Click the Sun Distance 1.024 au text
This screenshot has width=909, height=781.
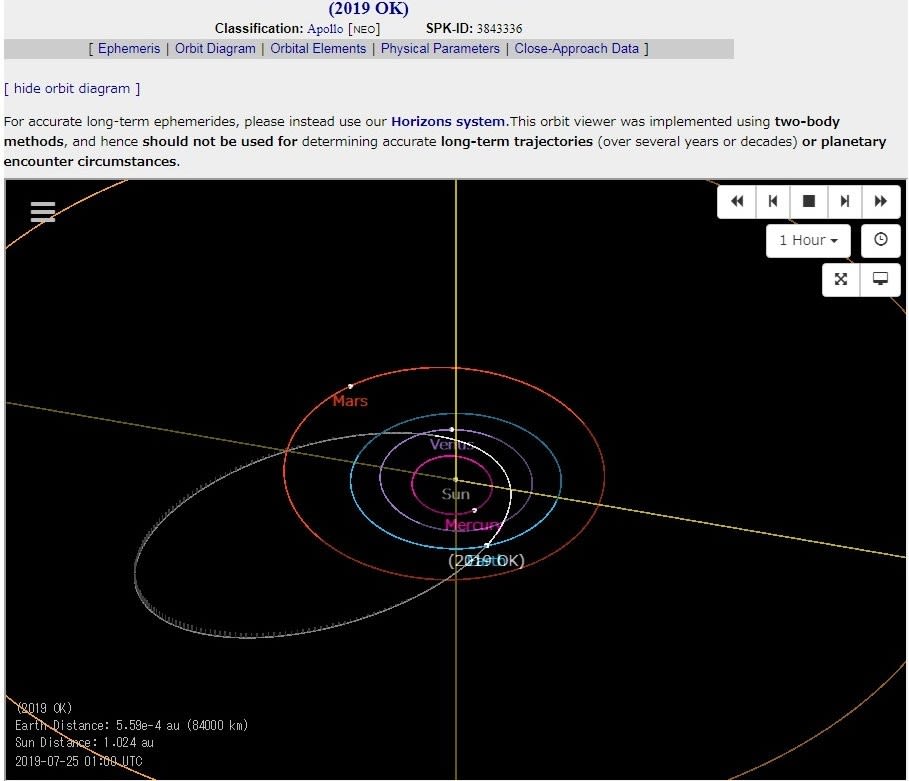tap(85, 743)
